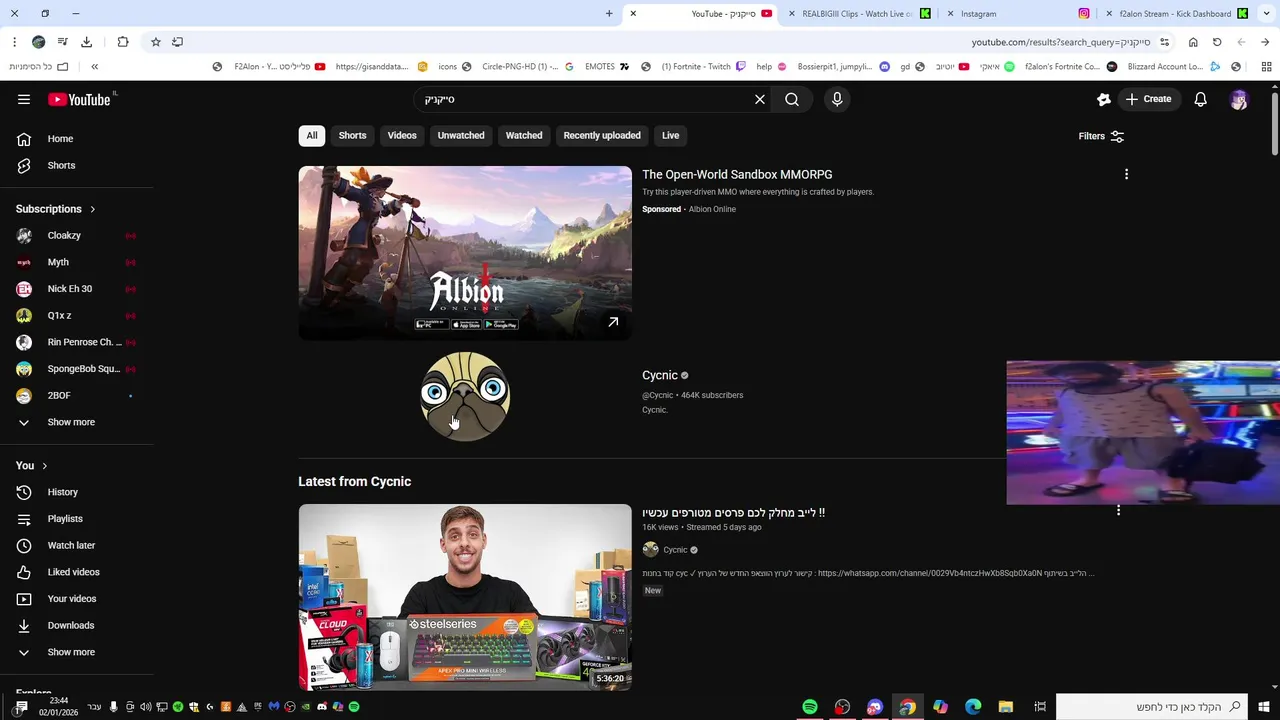
Task: Play the Cycnic giveaway stream thumbnail
Action: (x=465, y=597)
